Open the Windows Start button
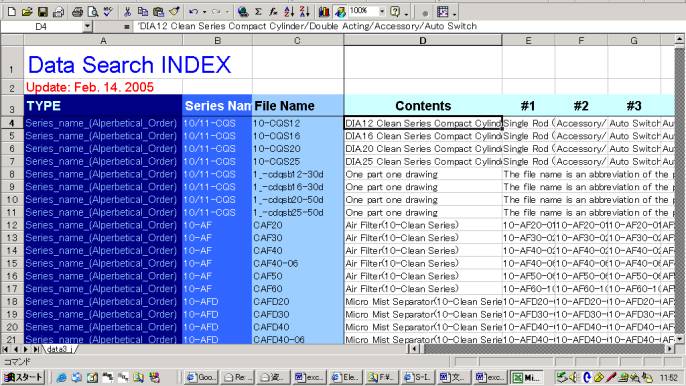This screenshot has height=386, width=686. click(x=23, y=377)
